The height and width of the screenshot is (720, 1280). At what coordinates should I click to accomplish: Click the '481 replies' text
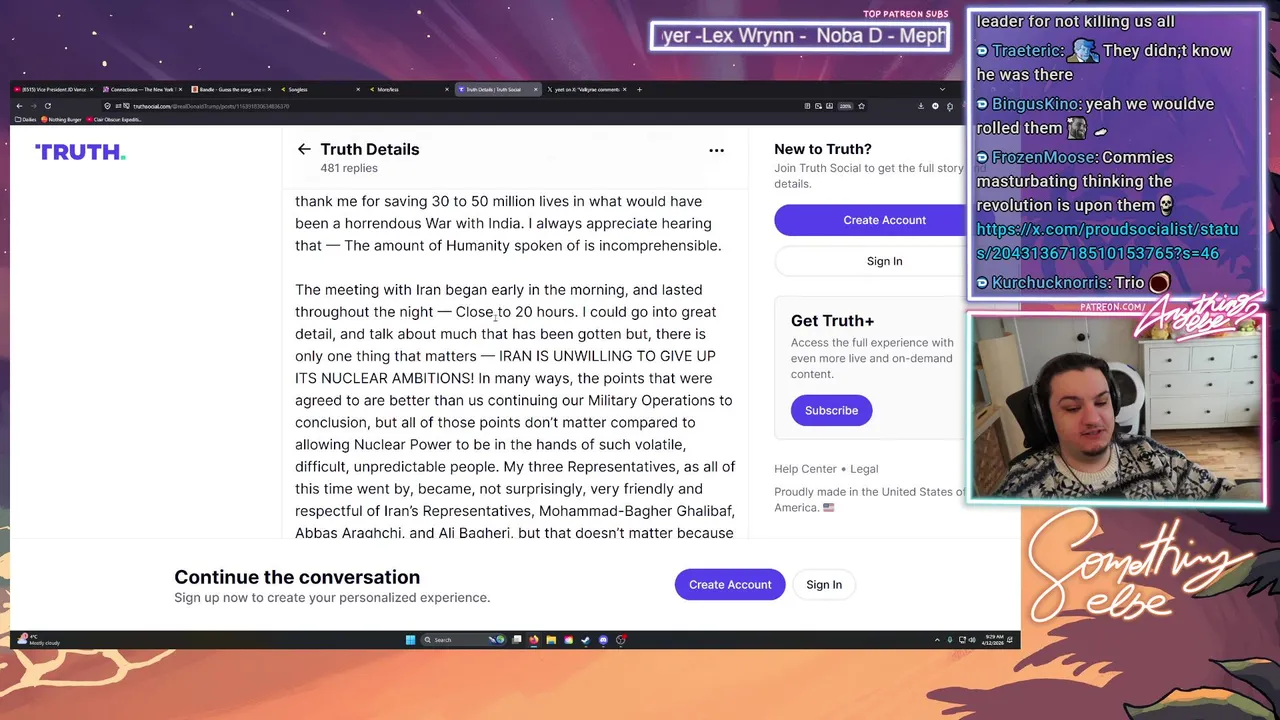[349, 168]
